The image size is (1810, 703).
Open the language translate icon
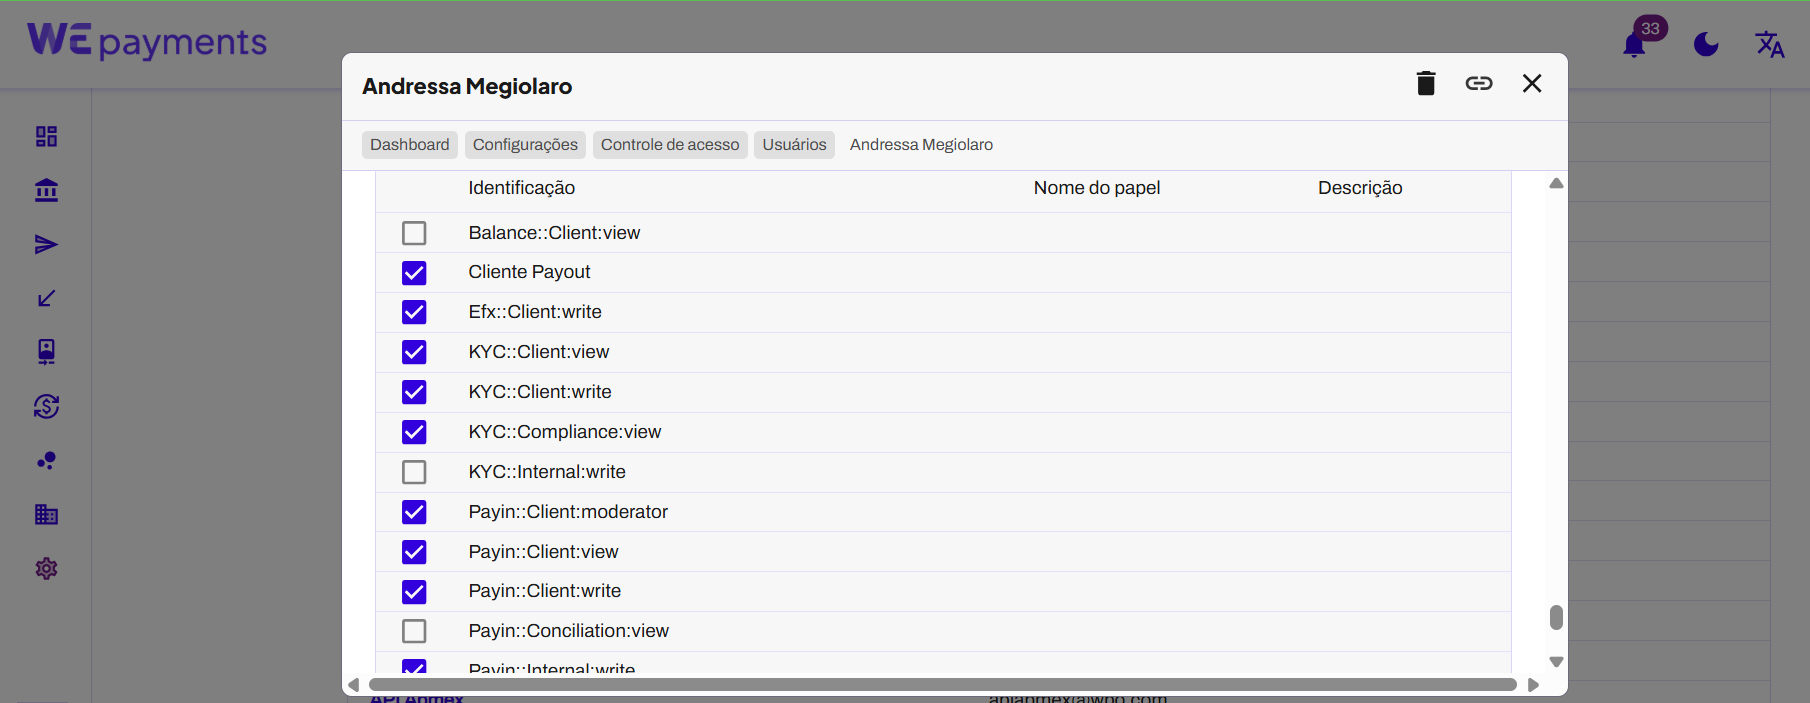tap(1770, 44)
